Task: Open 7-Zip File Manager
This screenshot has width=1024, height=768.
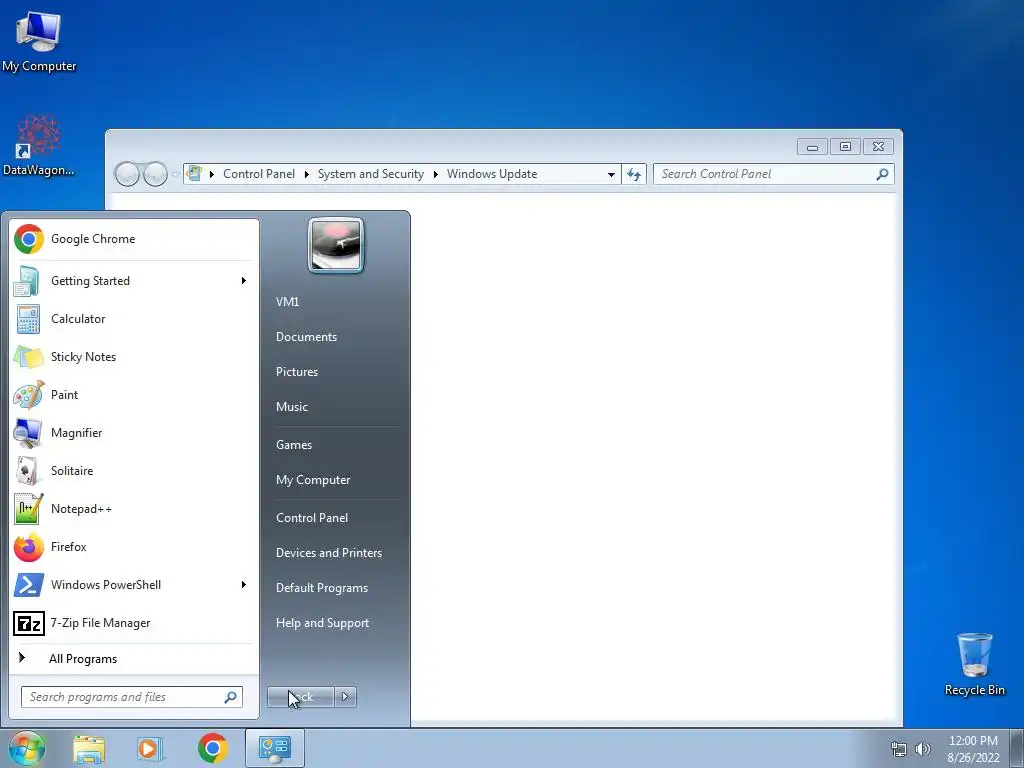Action: [x=133, y=623]
